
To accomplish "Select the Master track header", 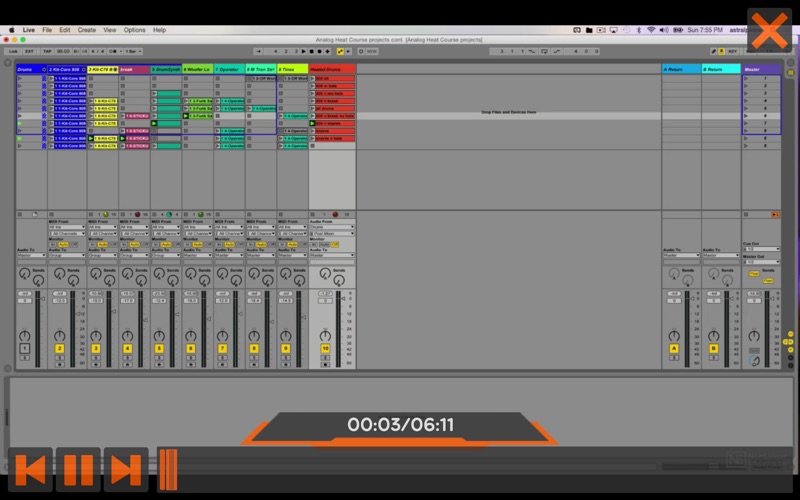I will [x=761, y=69].
